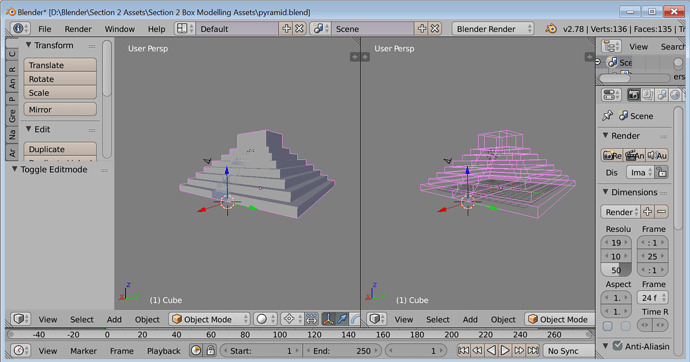
Task: Open the Window menu
Action: point(119,29)
